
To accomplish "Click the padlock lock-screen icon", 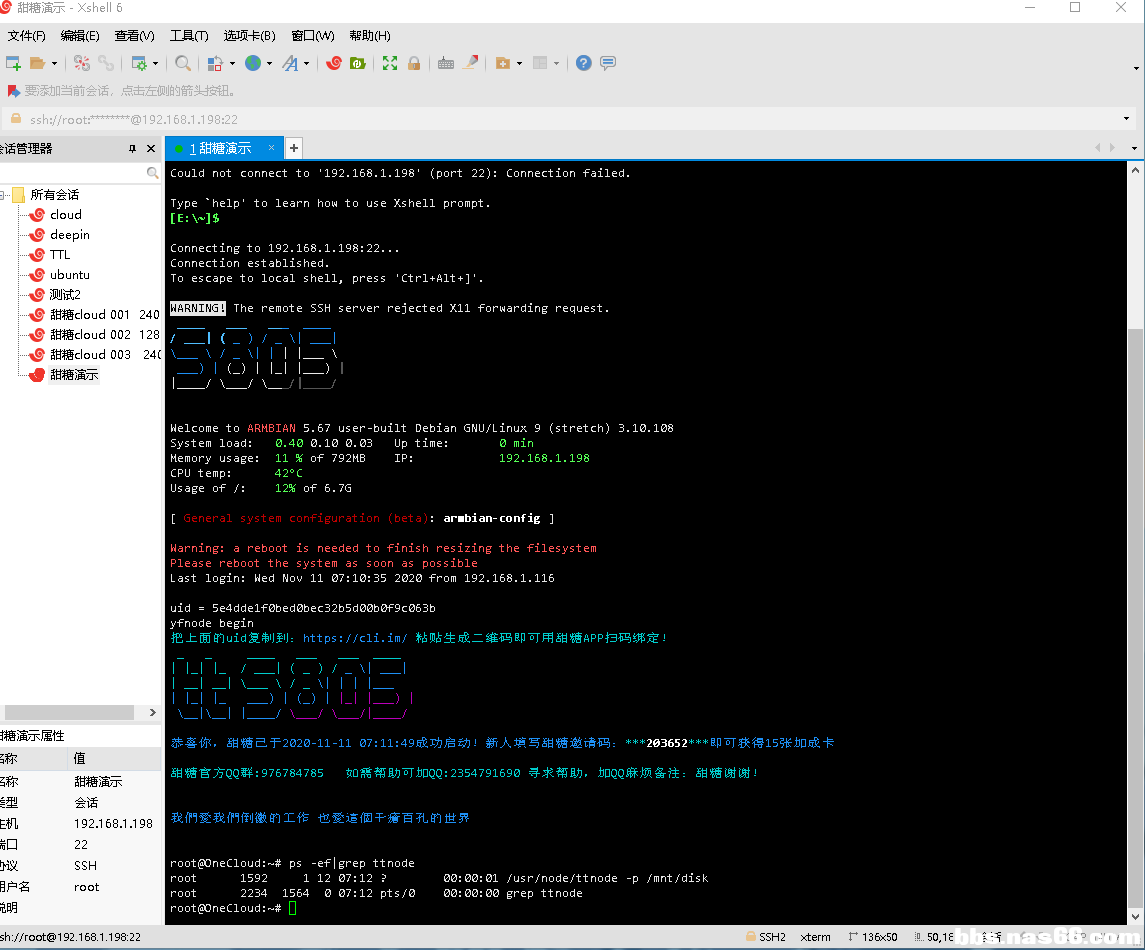I will [414, 63].
